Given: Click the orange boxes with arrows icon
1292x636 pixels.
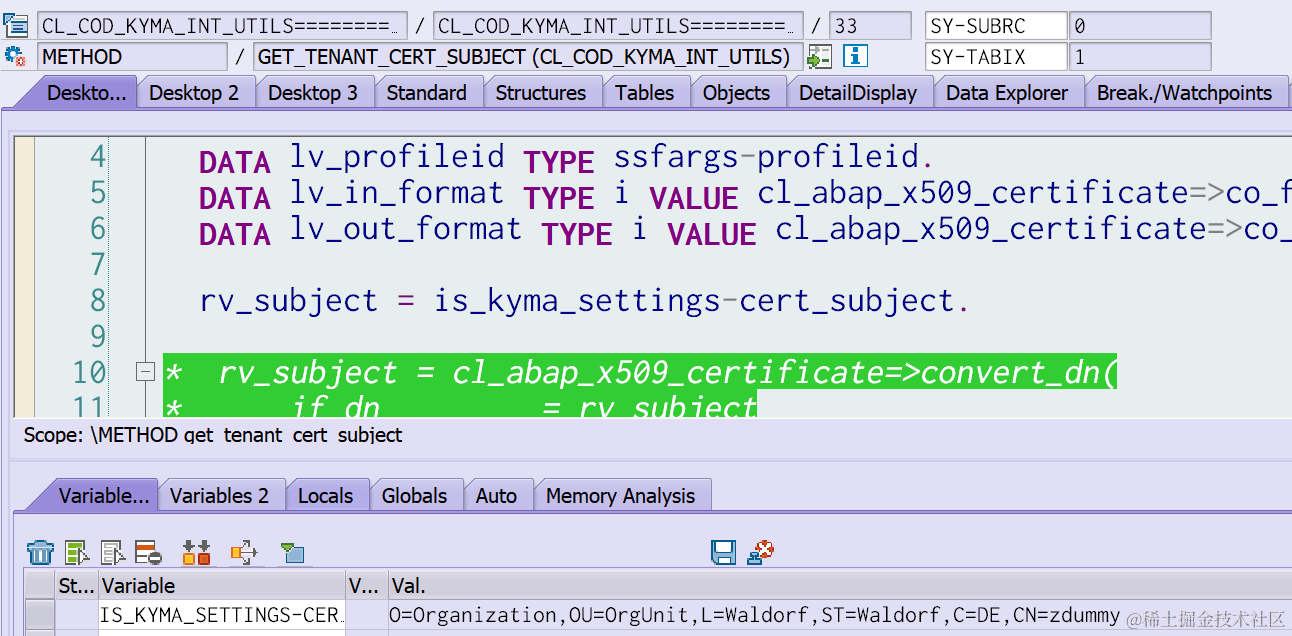Looking at the screenshot, I should pyautogui.click(x=197, y=552).
